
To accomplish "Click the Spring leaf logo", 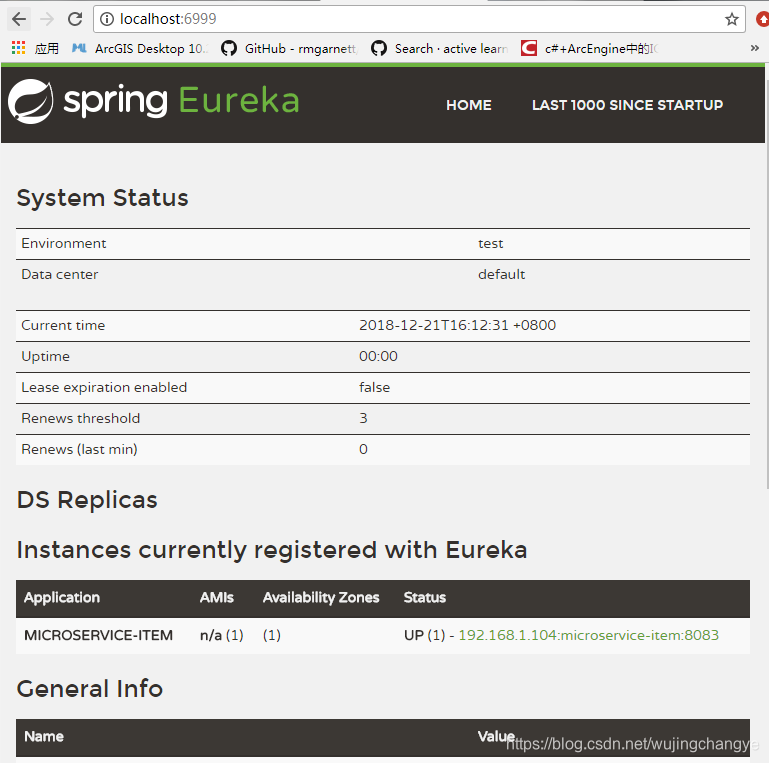I will 30,101.
